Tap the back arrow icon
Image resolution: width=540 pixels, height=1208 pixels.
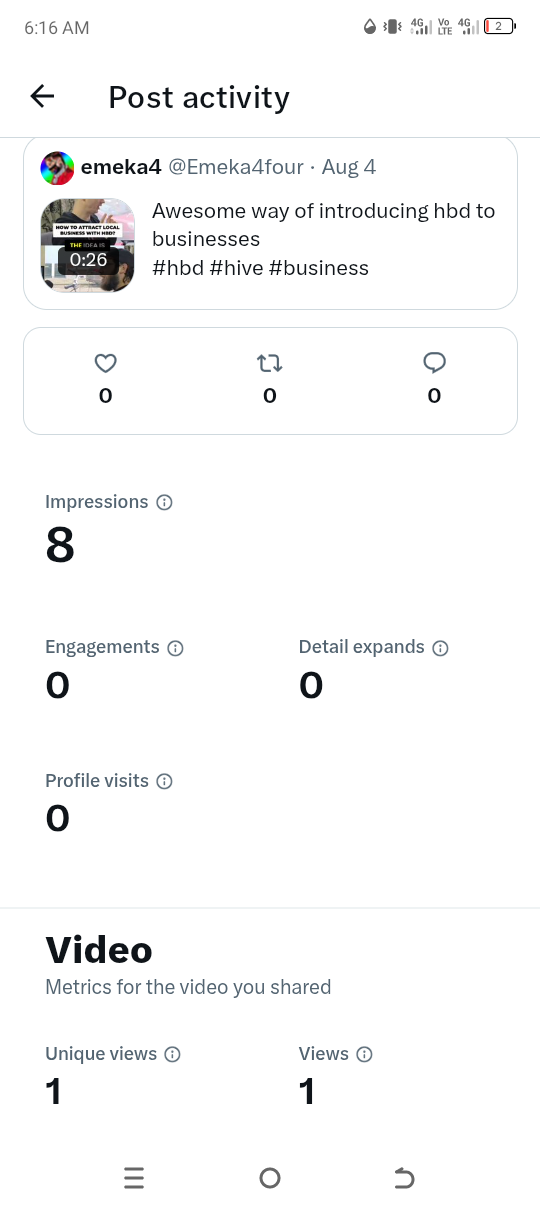coord(42,96)
